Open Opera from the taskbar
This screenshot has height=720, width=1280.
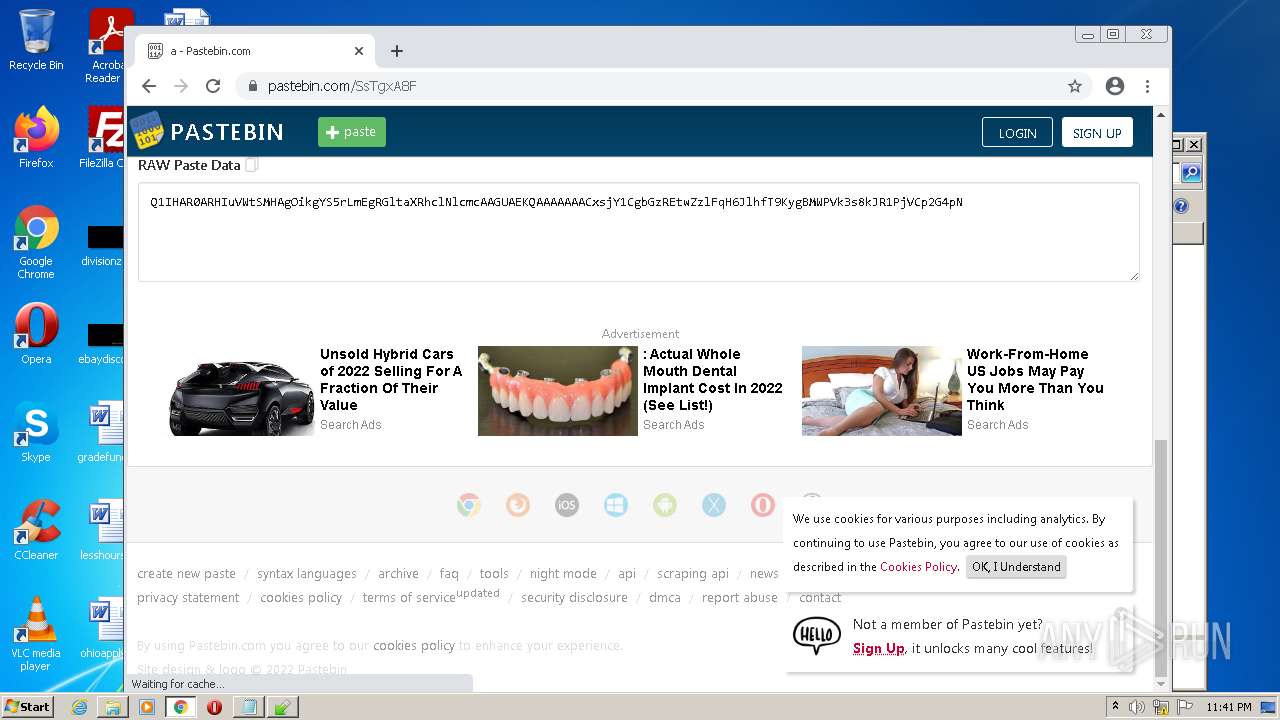[214, 707]
